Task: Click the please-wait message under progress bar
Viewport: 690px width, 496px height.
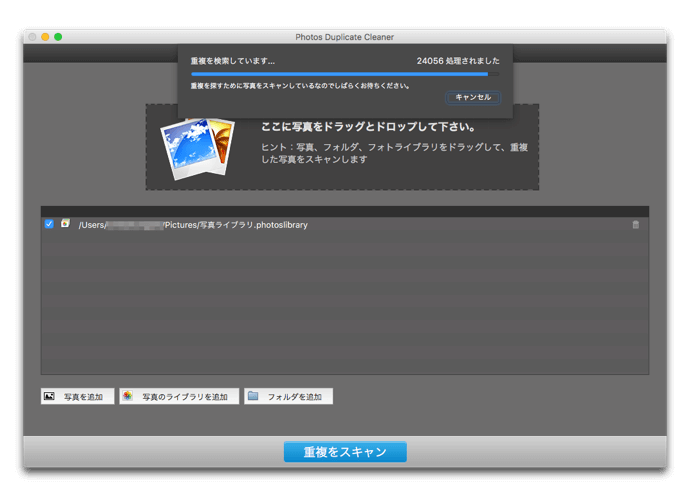Action: tap(300, 86)
